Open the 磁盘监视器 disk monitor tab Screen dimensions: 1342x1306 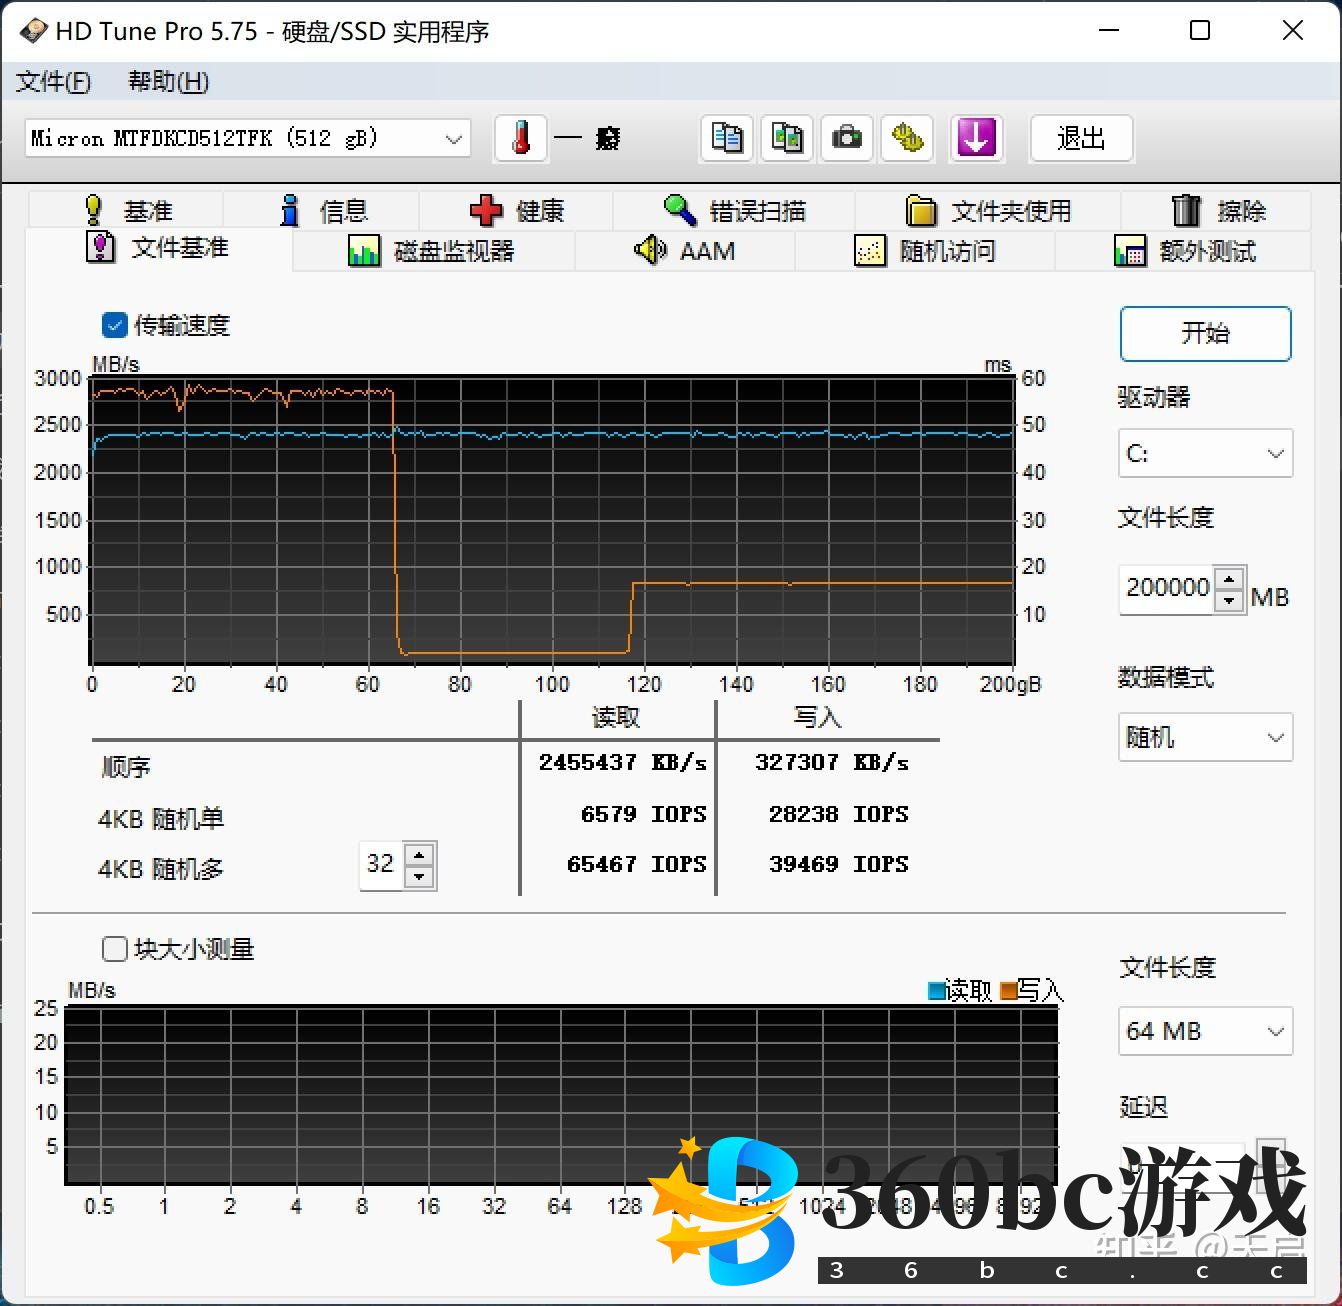click(x=432, y=251)
